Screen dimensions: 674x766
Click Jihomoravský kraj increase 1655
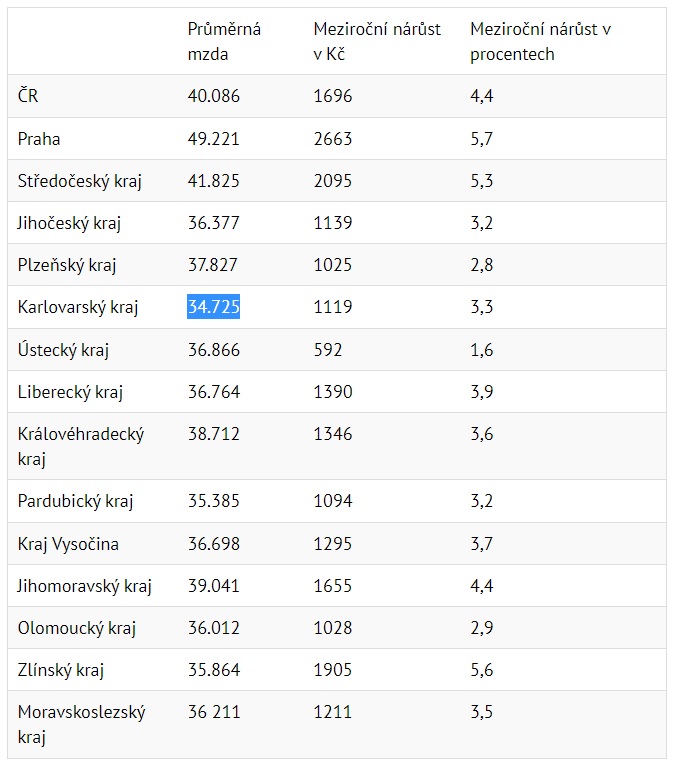(333, 586)
